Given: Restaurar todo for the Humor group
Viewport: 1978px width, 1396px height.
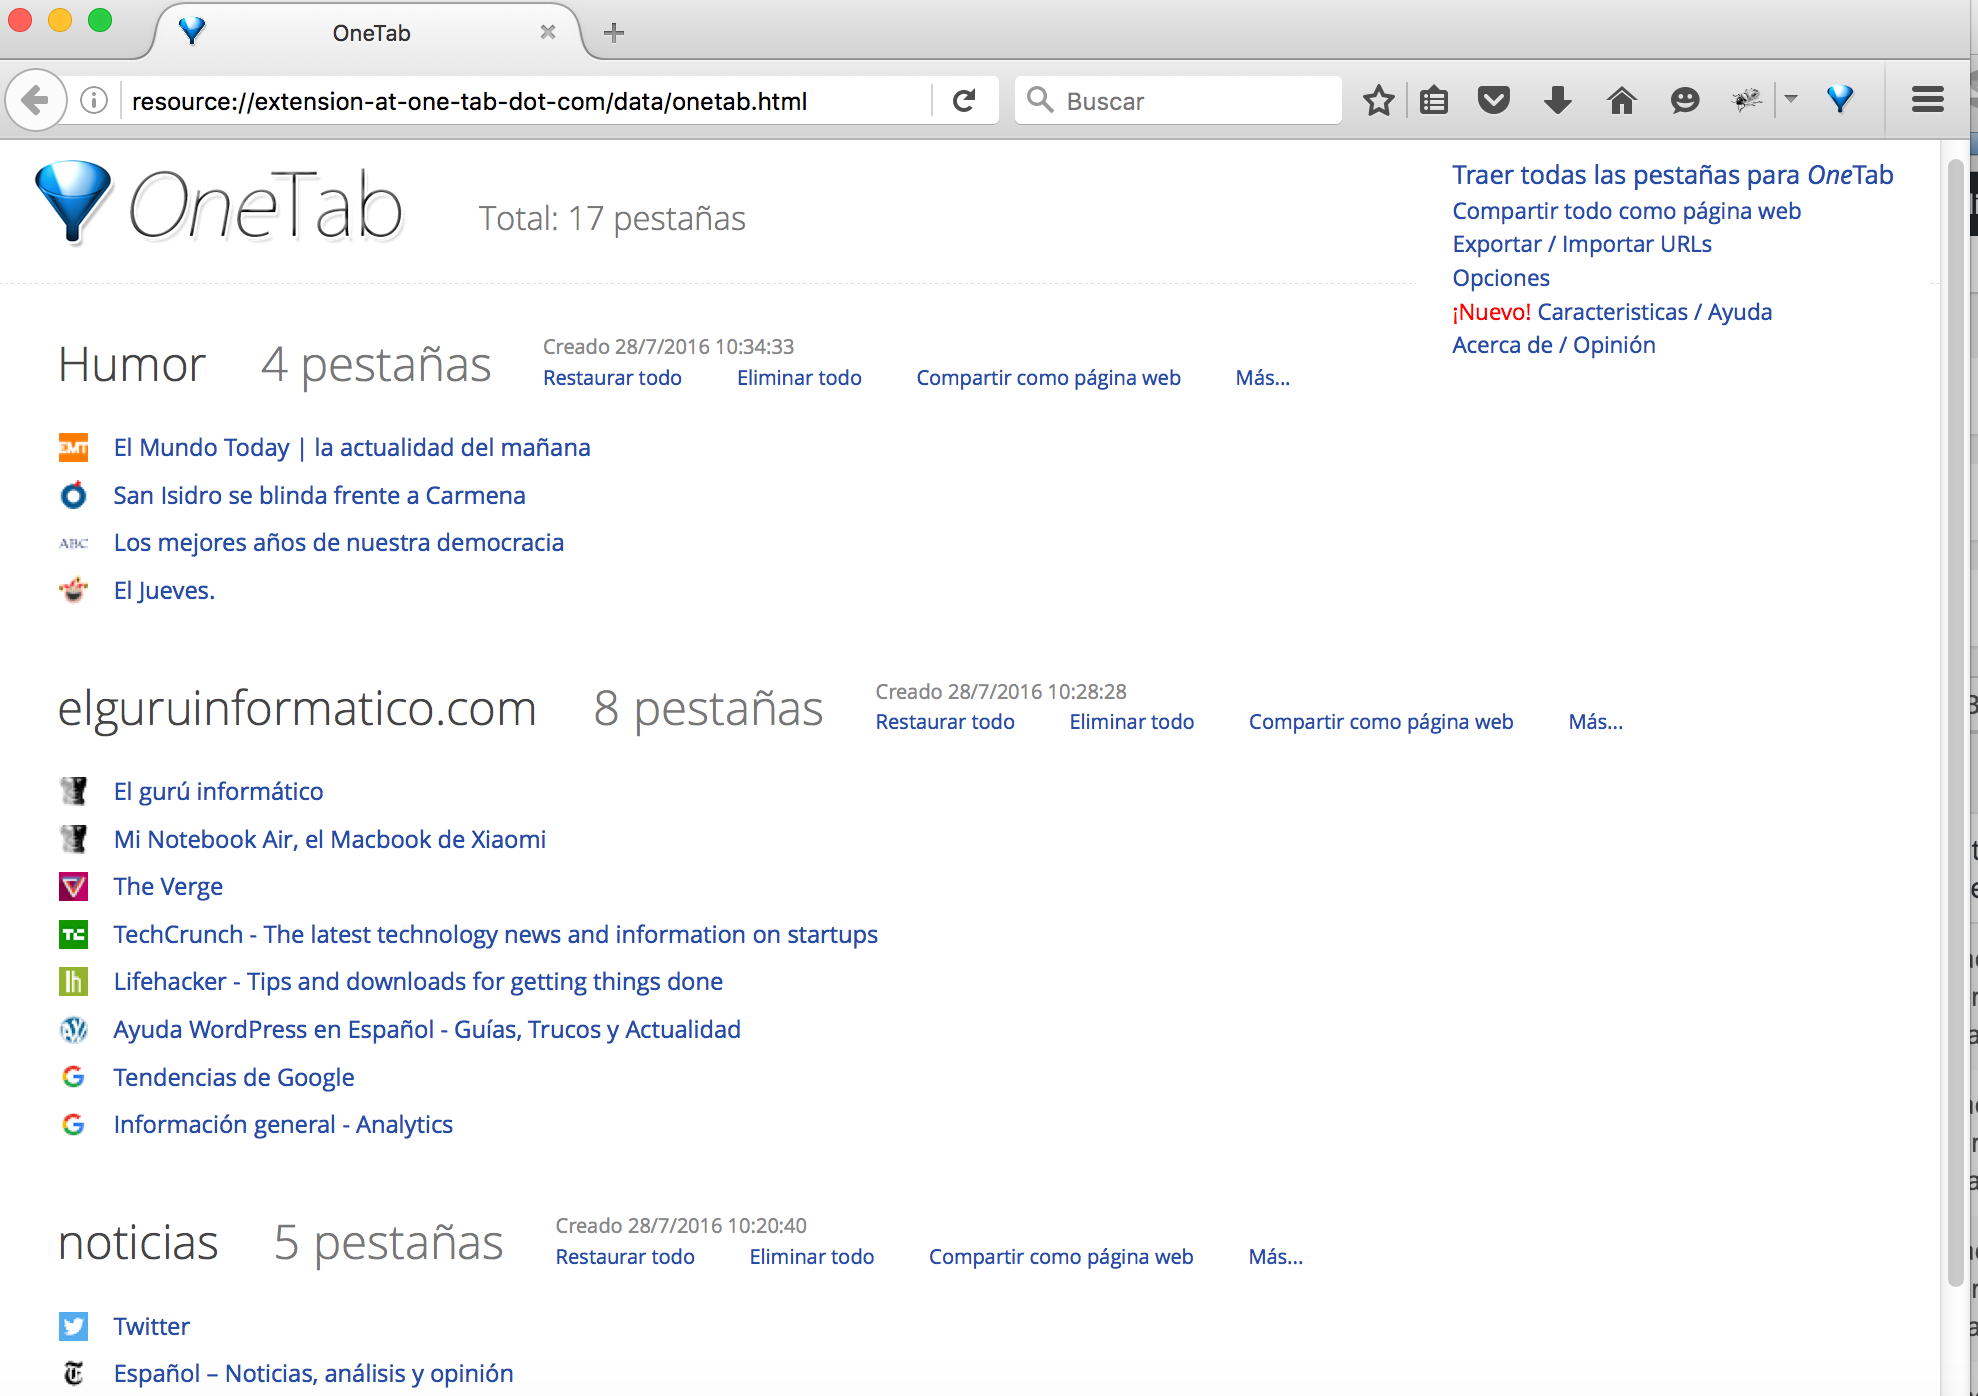Looking at the screenshot, I should 612,378.
